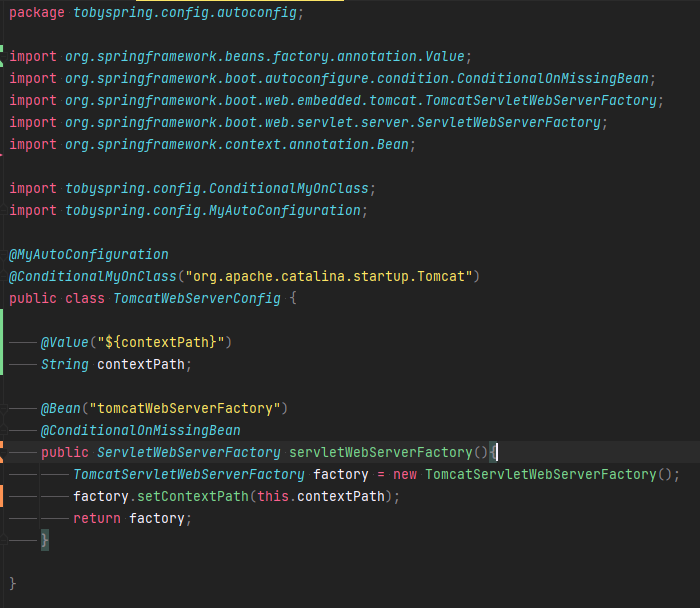
Task: Click import 'tobyspring.config.ConditionalMyOnClass'
Action: click(217, 188)
